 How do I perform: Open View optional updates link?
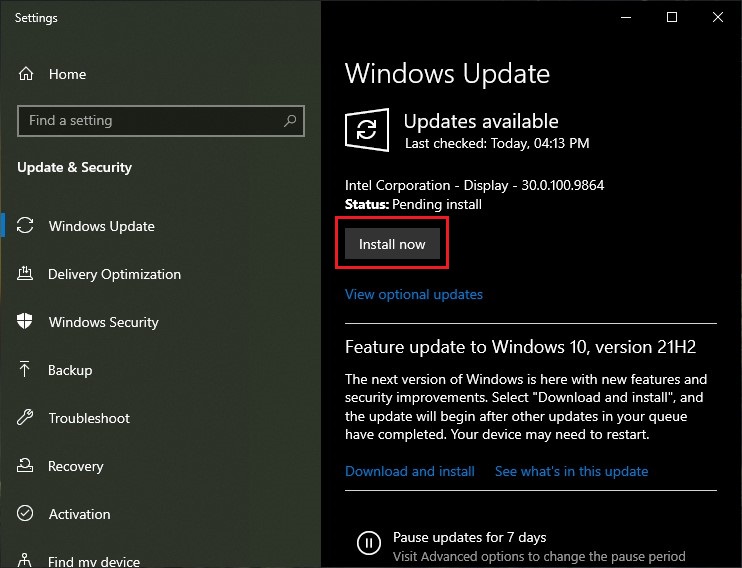click(x=414, y=294)
